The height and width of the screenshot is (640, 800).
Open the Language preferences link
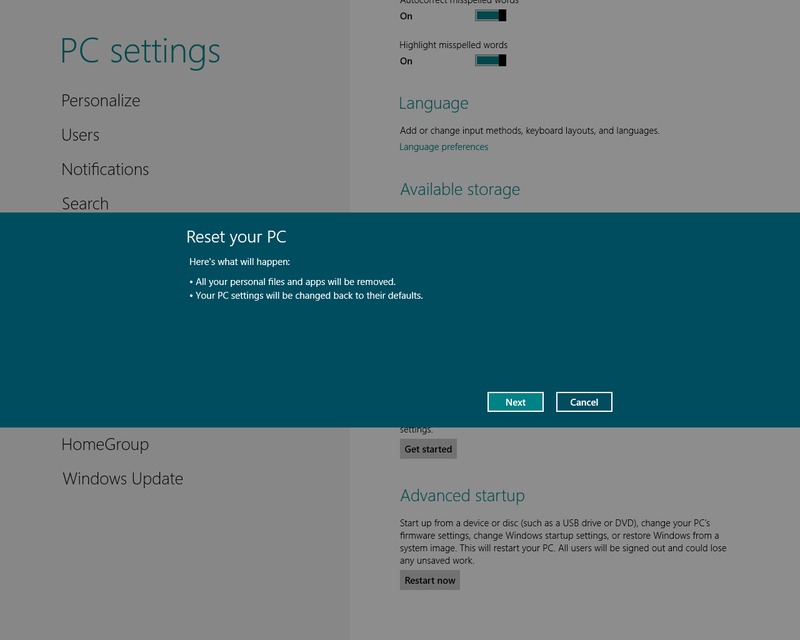click(444, 147)
